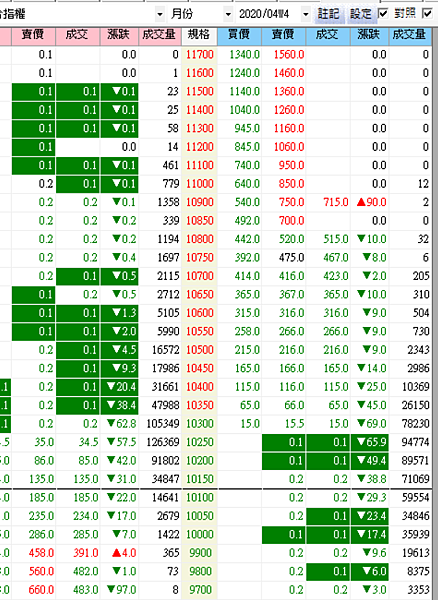Sort by call-side 賣價 pink header
This screenshot has width=438, height=600.
pyautogui.click(x=33, y=35)
